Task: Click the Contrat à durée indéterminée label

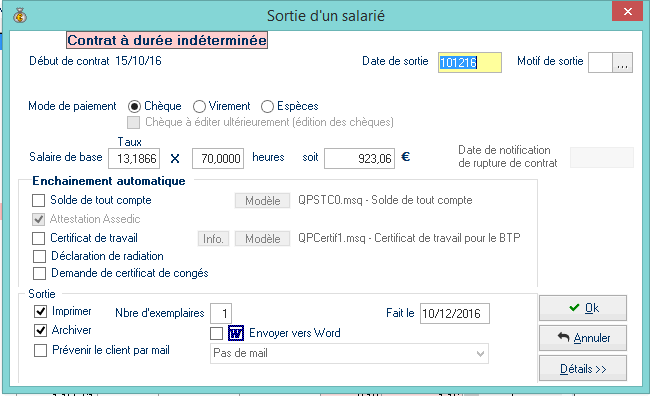Action: (x=167, y=40)
